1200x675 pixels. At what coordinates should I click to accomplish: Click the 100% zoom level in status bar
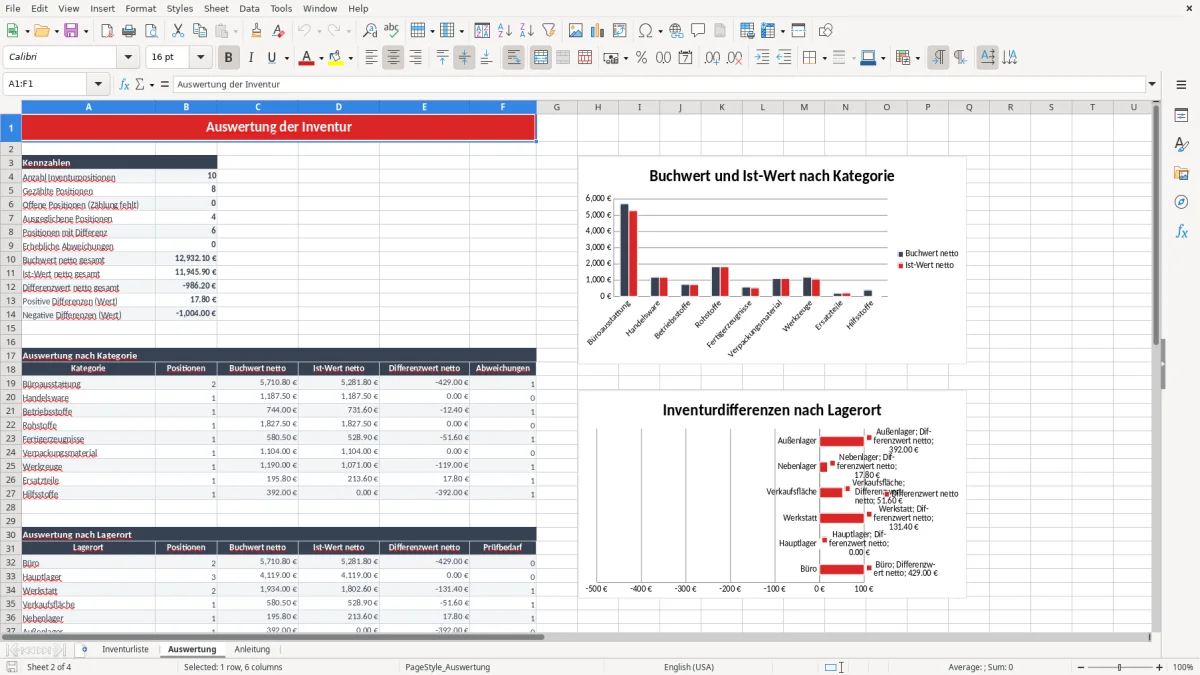(x=1183, y=667)
